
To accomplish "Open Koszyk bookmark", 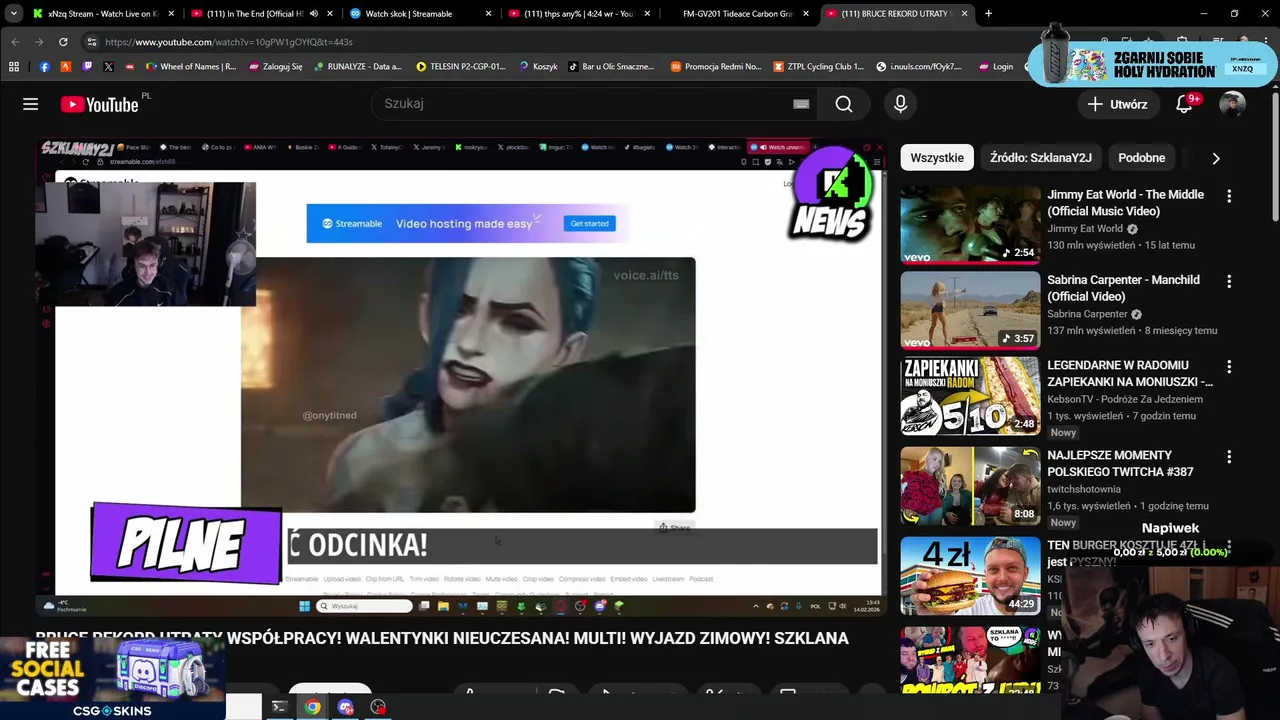I will coord(538,67).
